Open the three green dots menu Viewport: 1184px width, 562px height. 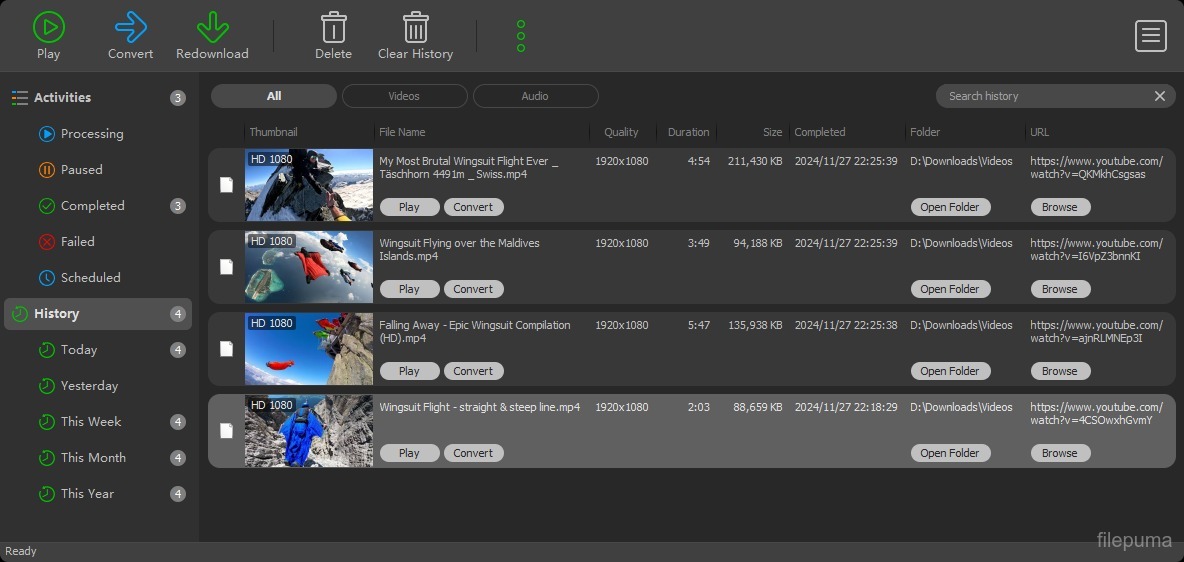(x=521, y=36)
